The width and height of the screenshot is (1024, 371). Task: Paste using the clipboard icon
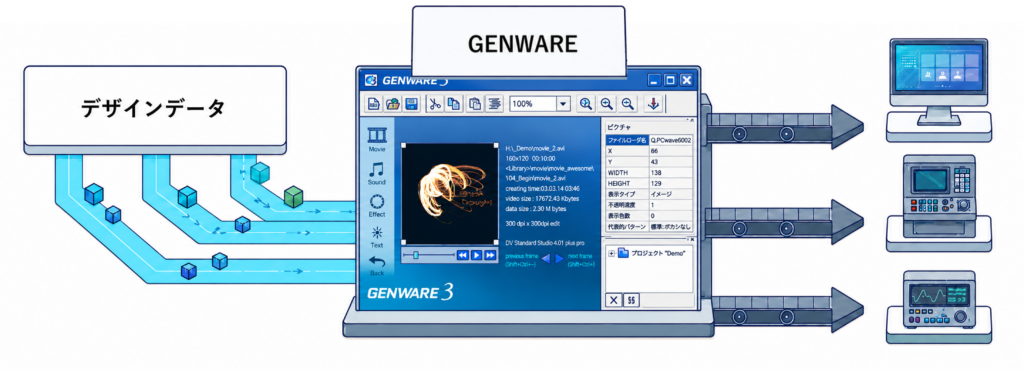click(x=476, y=104)
